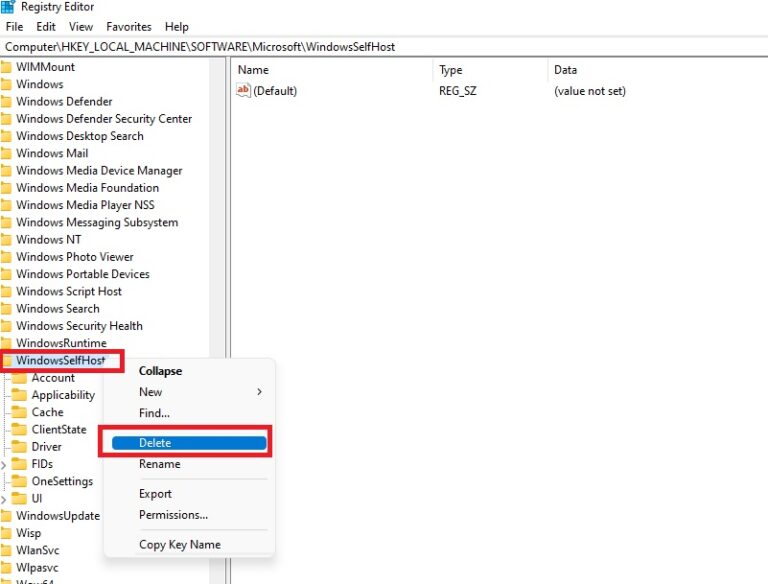
Task: Open the View menu
Action: [x=80, y=26]
